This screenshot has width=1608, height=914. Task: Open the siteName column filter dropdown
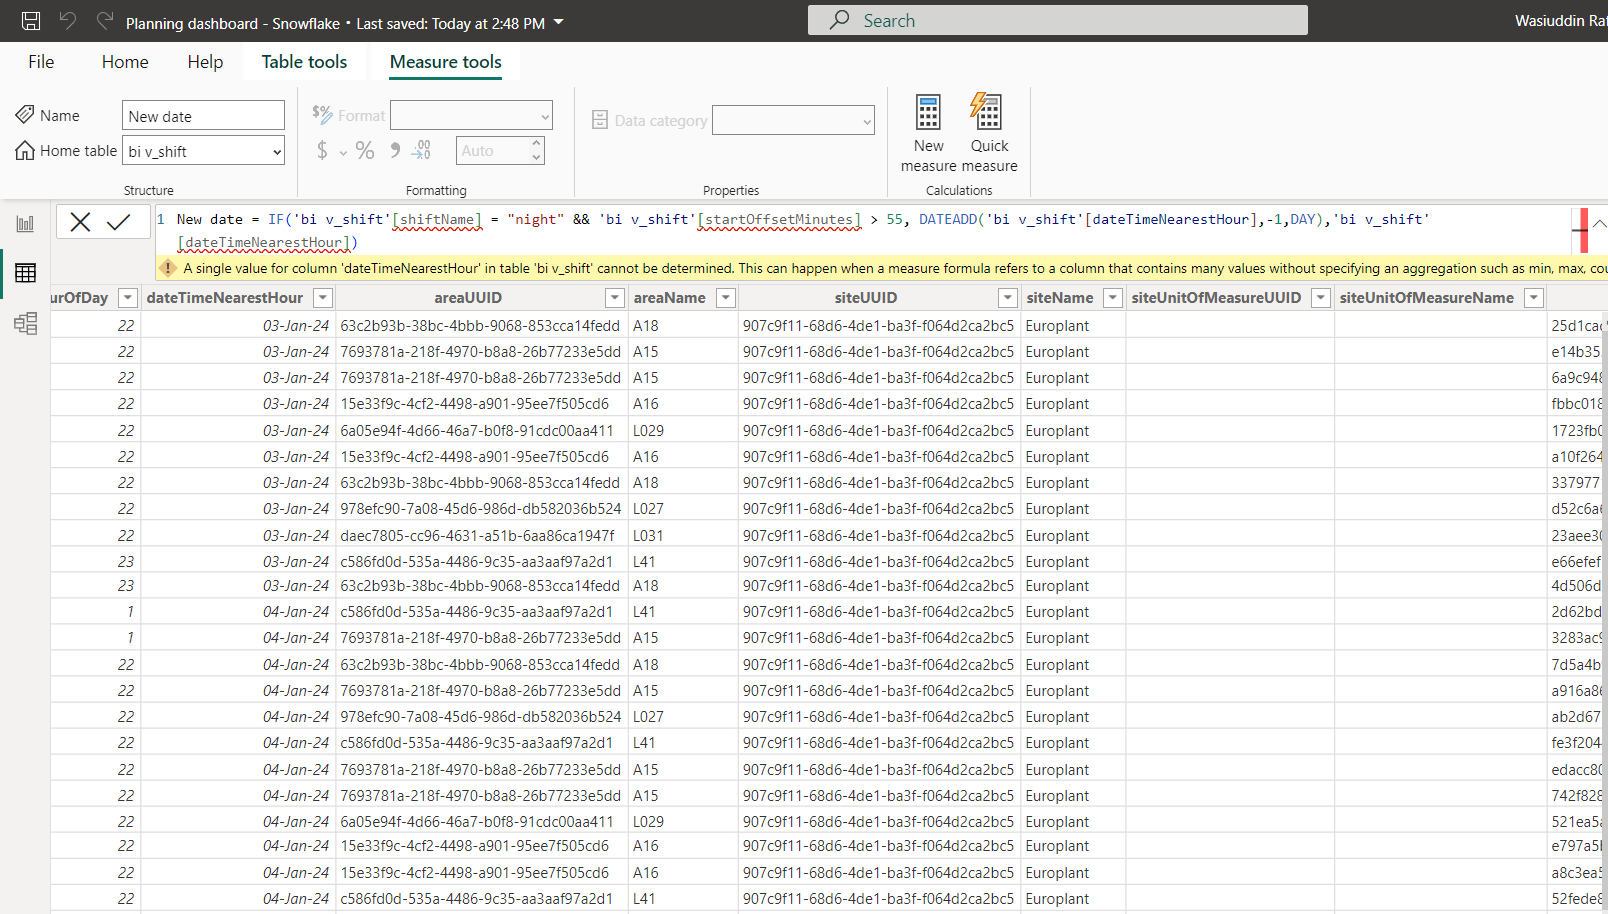(x=1113, y=298)
